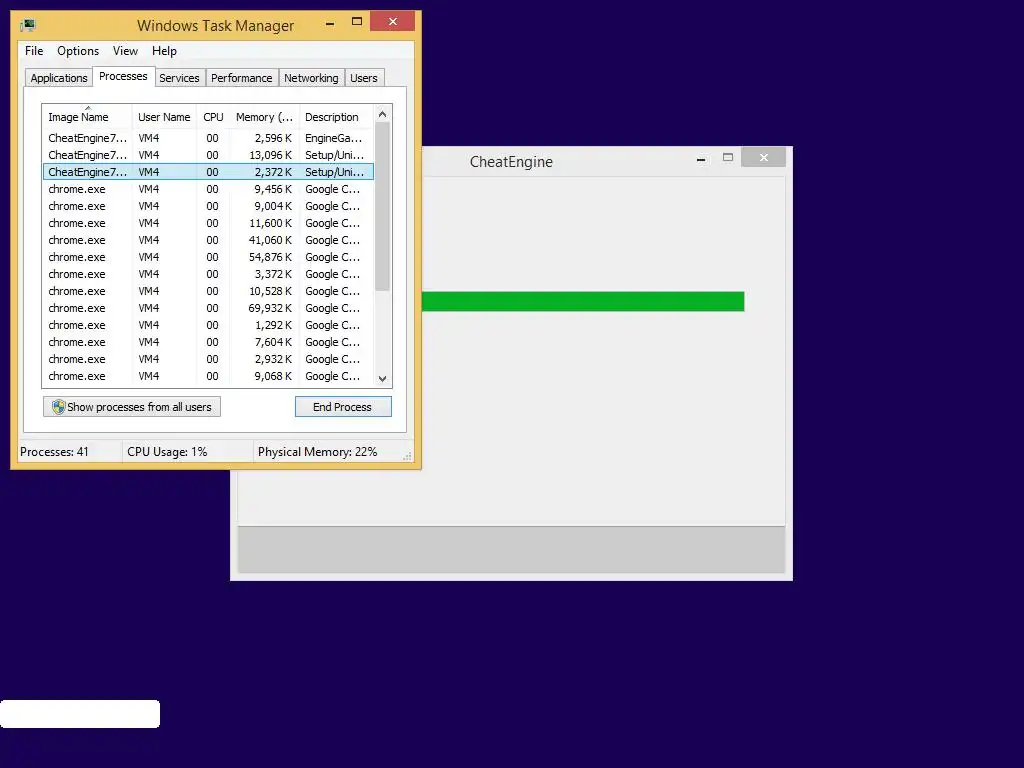This screenshot has width=1024, height=768.
Task: Select chrome.exe process using 69,932 K
Action: 208,308
